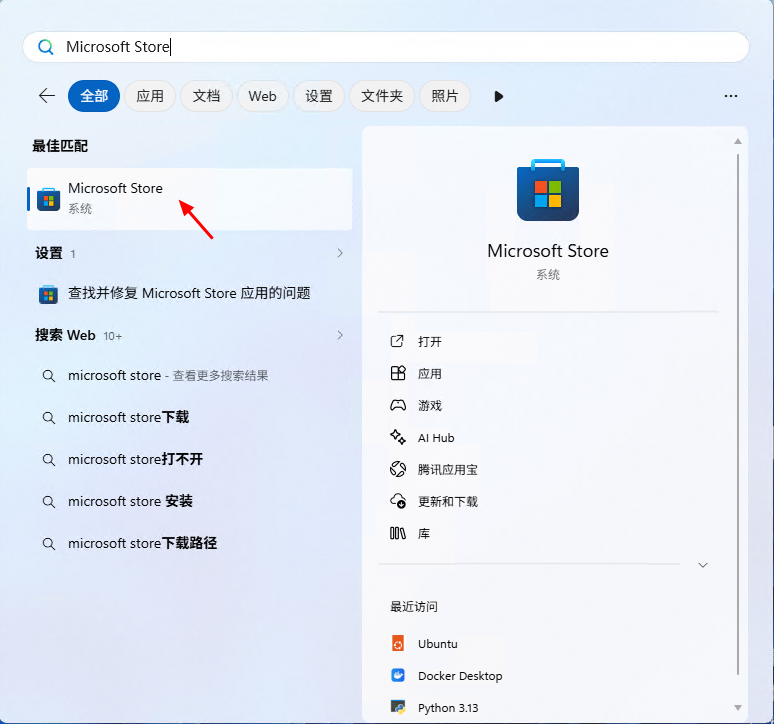The width and height of the screenshot is (774, 724).
Task: Show more filters with the play arrow
Action: coord(499,96)
